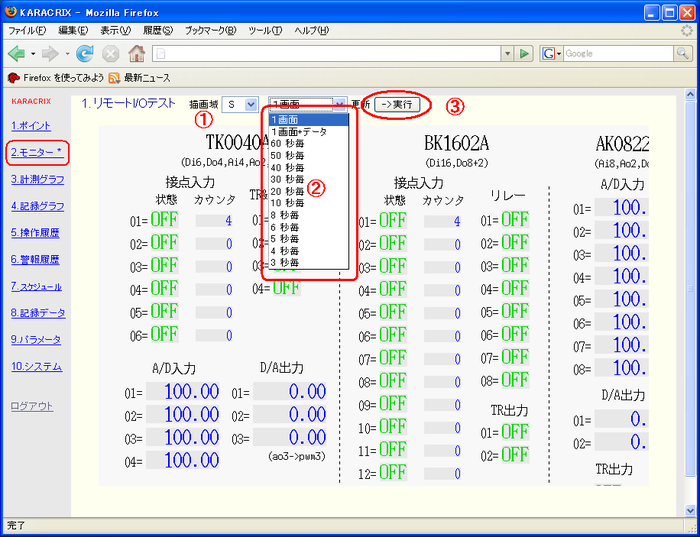
Task: Choose 4 秒毎 update interval
Action: point(308,251)
